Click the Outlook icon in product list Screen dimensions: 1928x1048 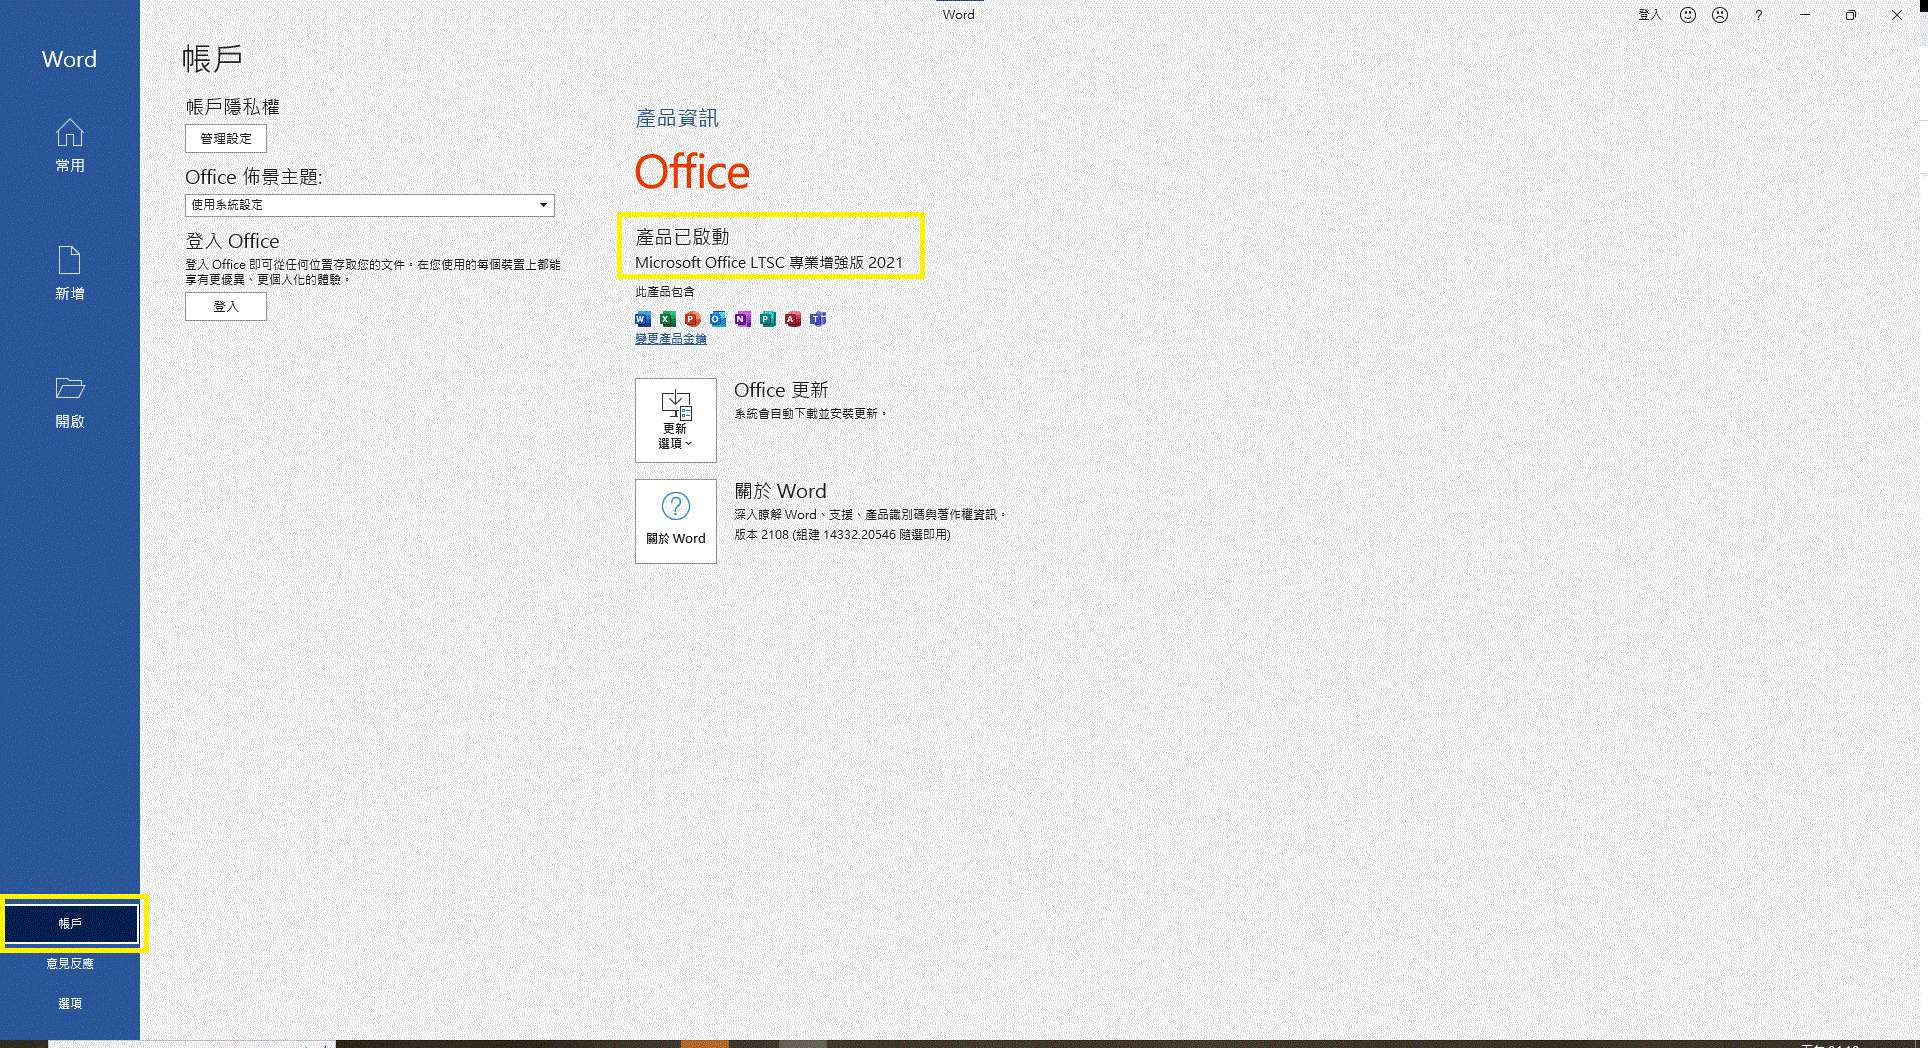click(x=717, y=319)
